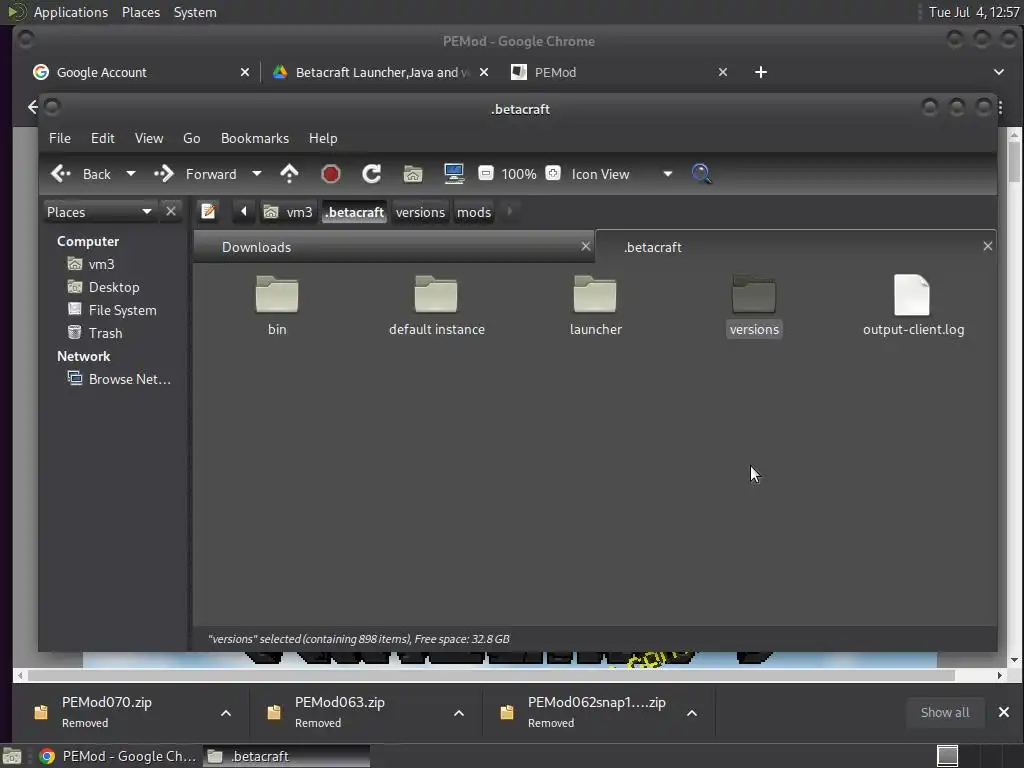
Task: Open the Forward history dropdown arrow
Action: pyautogui.click(x=257, y=174)
